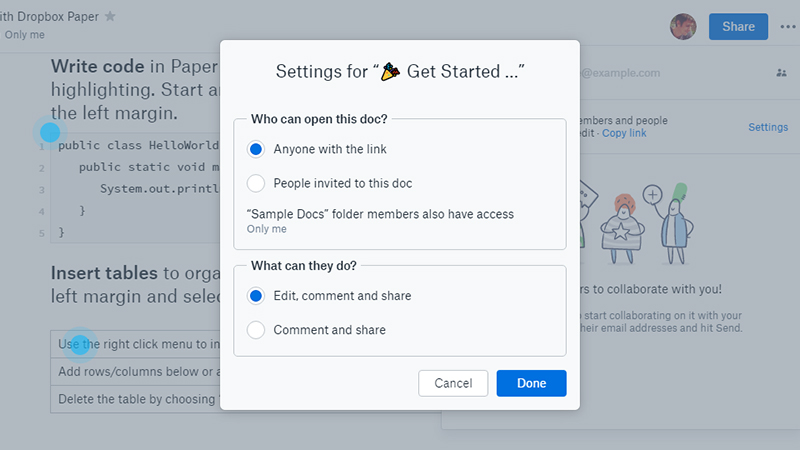Click the Done button
This screenshot has height=450, width=800.
(x=531, y=383)
